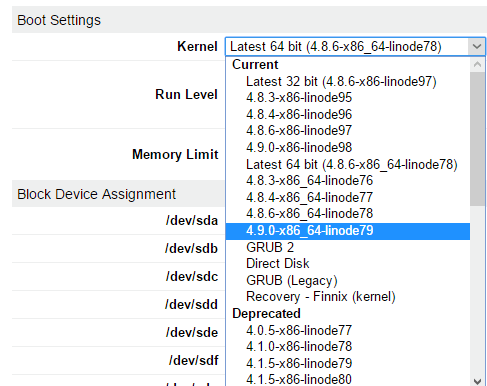The image size is (487, 386).
Task: Select deprecated 4.1.5-x86-linode79 entry
Action: click(348, 363)
